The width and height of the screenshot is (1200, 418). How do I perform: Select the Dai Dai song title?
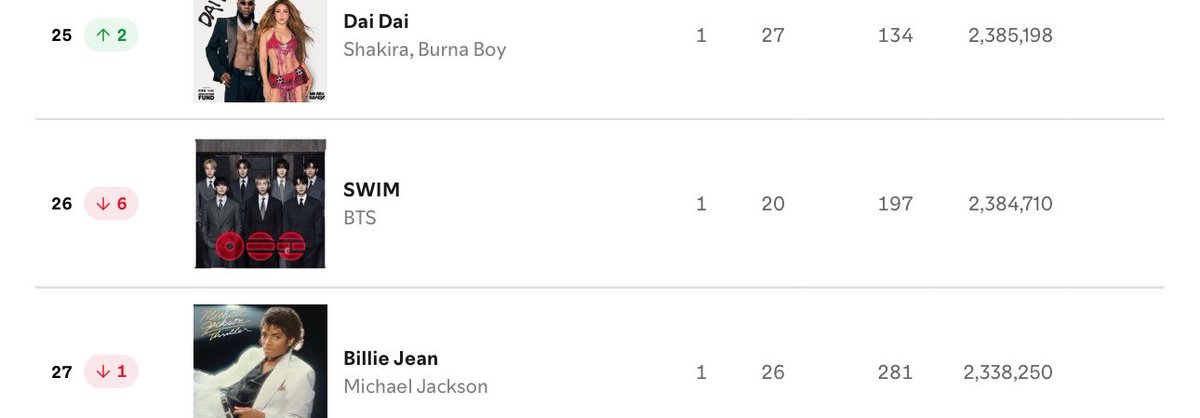pyautogui.click(x=376, y=21)
